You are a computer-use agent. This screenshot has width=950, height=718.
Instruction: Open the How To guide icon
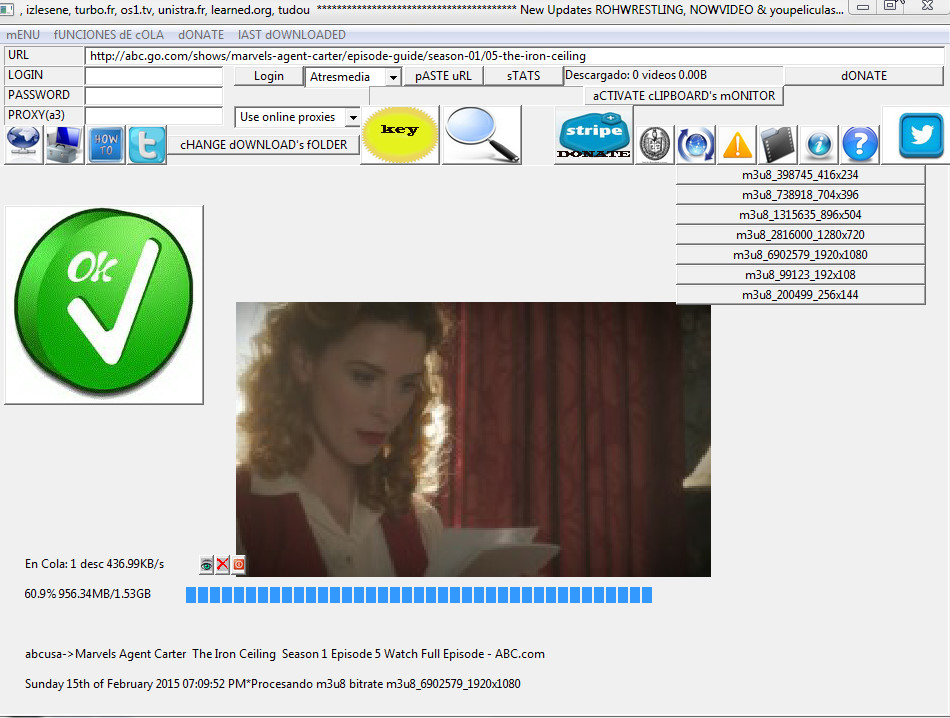105,145
